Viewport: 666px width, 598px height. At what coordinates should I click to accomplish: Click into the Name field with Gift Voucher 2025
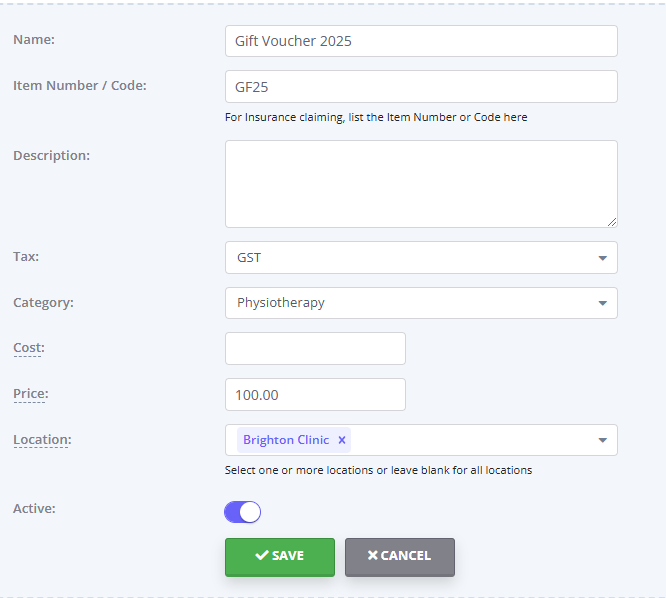point(421,41)
